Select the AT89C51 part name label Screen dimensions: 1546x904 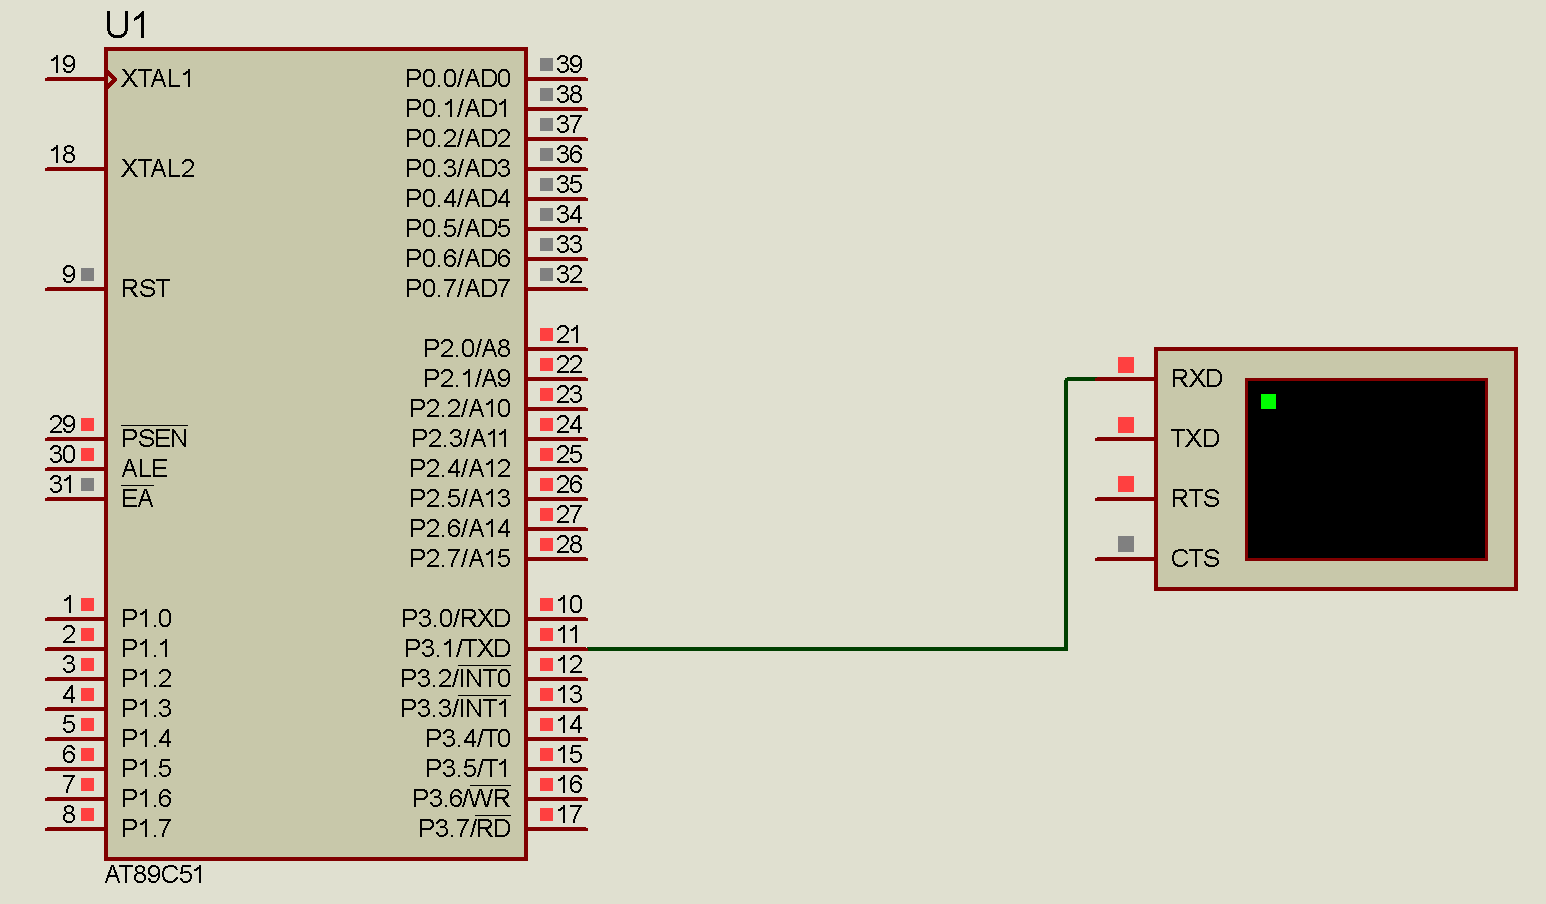(154, 875)
